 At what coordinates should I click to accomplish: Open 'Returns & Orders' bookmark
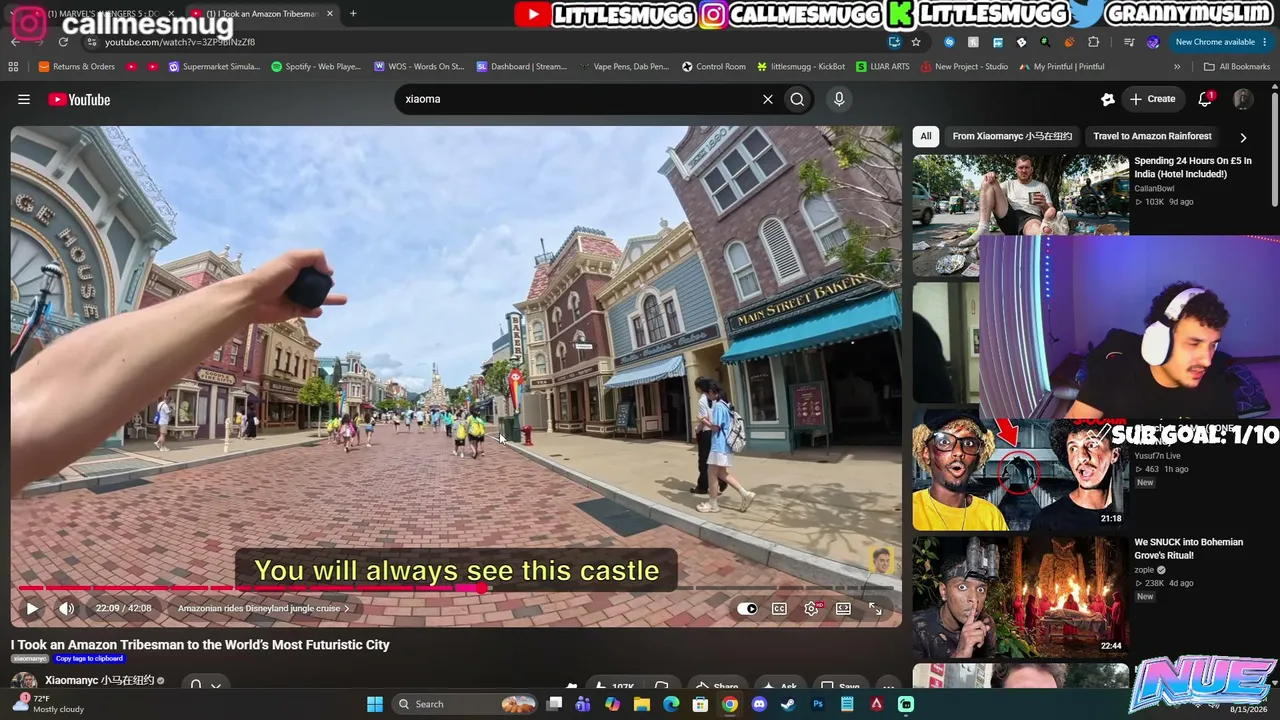coord(76,67)
